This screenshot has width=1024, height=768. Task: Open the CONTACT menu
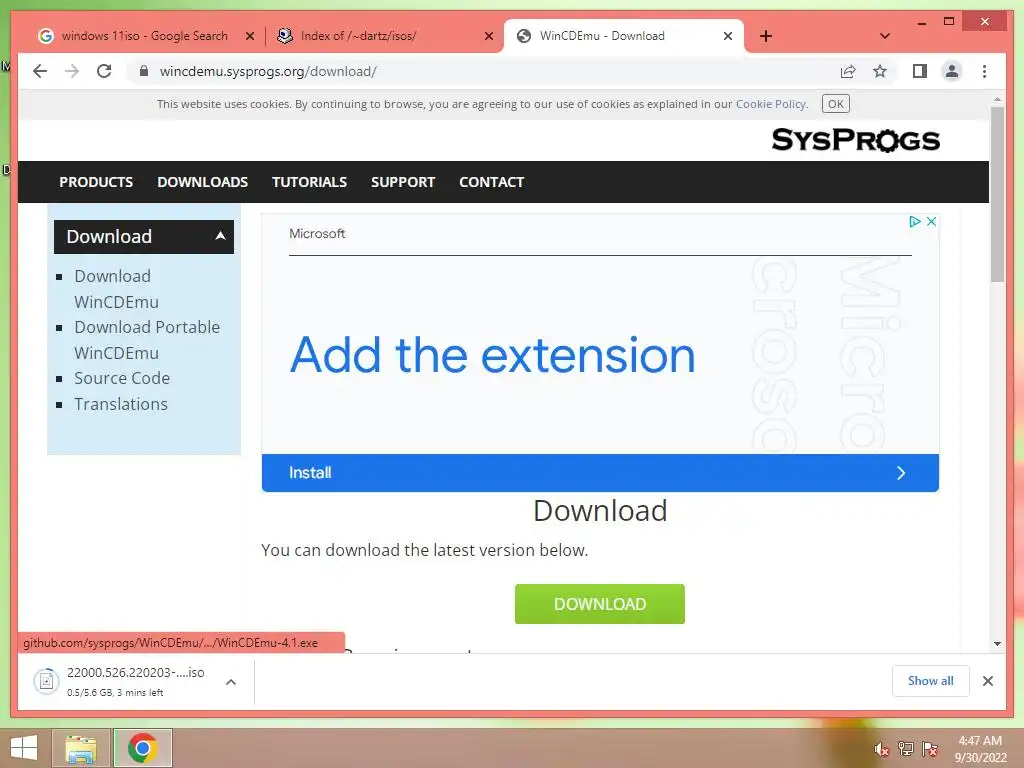click(492, 182)
